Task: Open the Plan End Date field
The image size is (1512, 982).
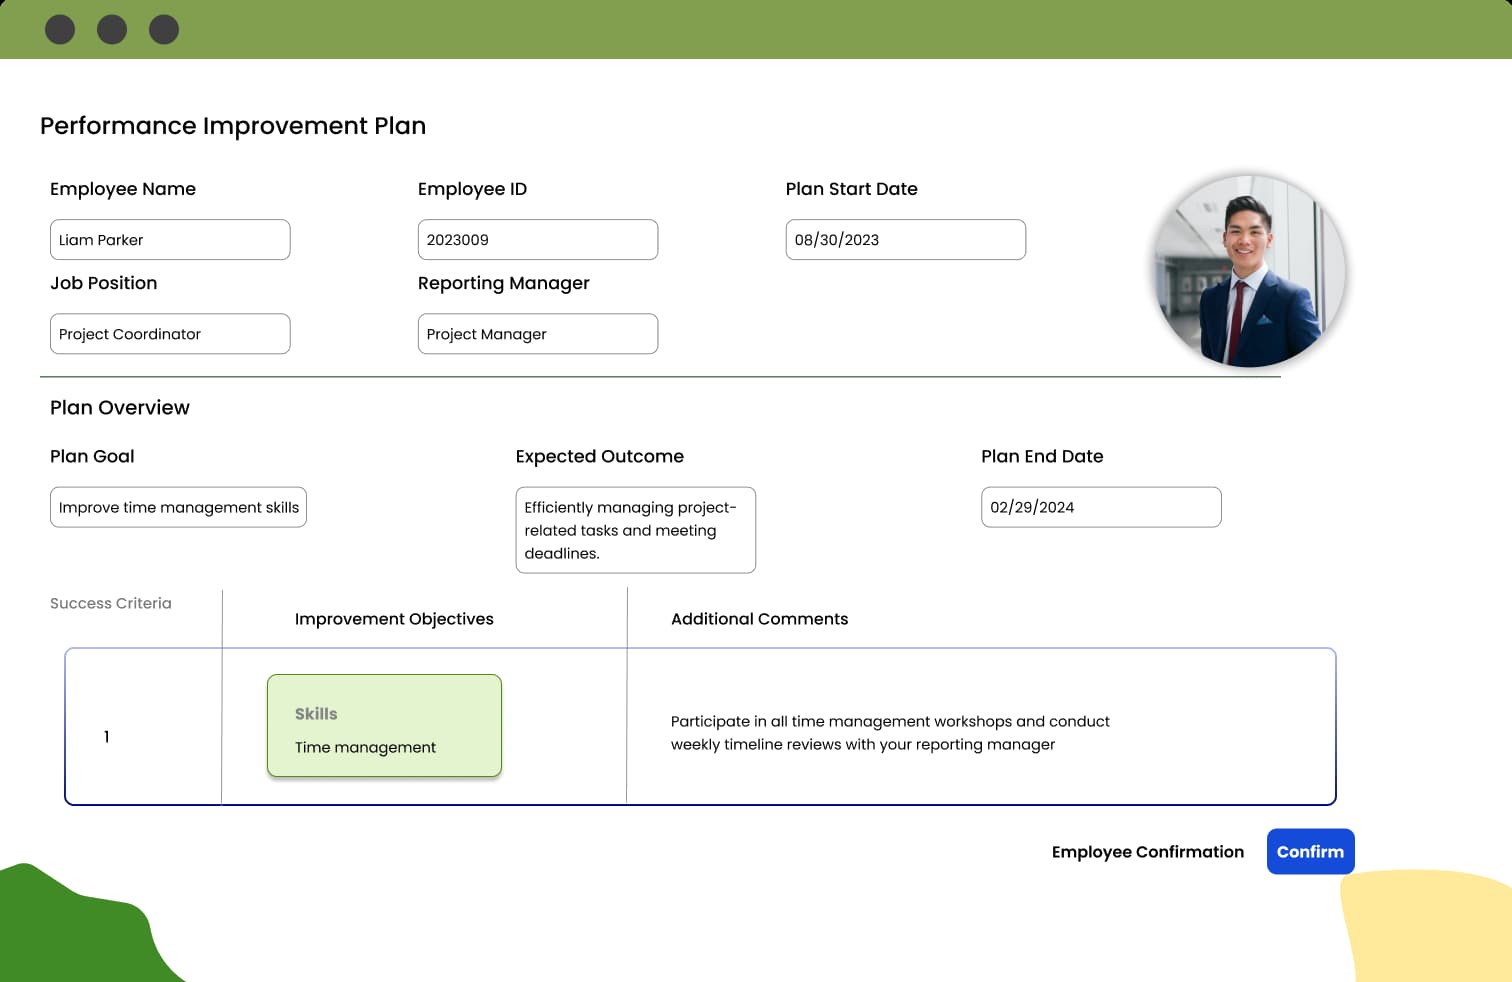Action: [1100, 507]
